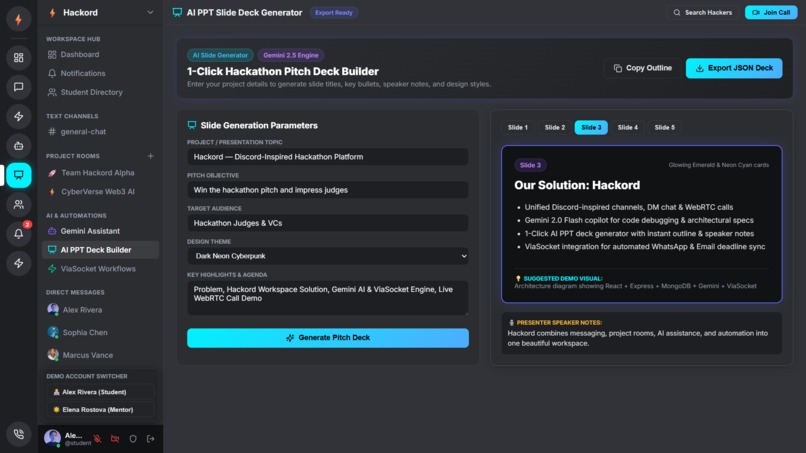Click the Key Highlights & Agenda textarea
The image size is (806, 453).
click(328, 298)
